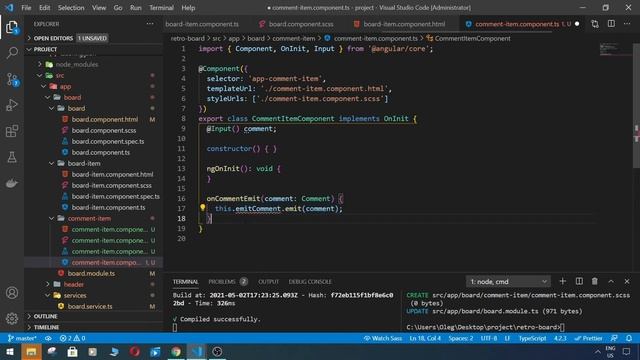Switch to board-item.component.ts tab
This screenshot has height=360, width=640.
point(202,24)
